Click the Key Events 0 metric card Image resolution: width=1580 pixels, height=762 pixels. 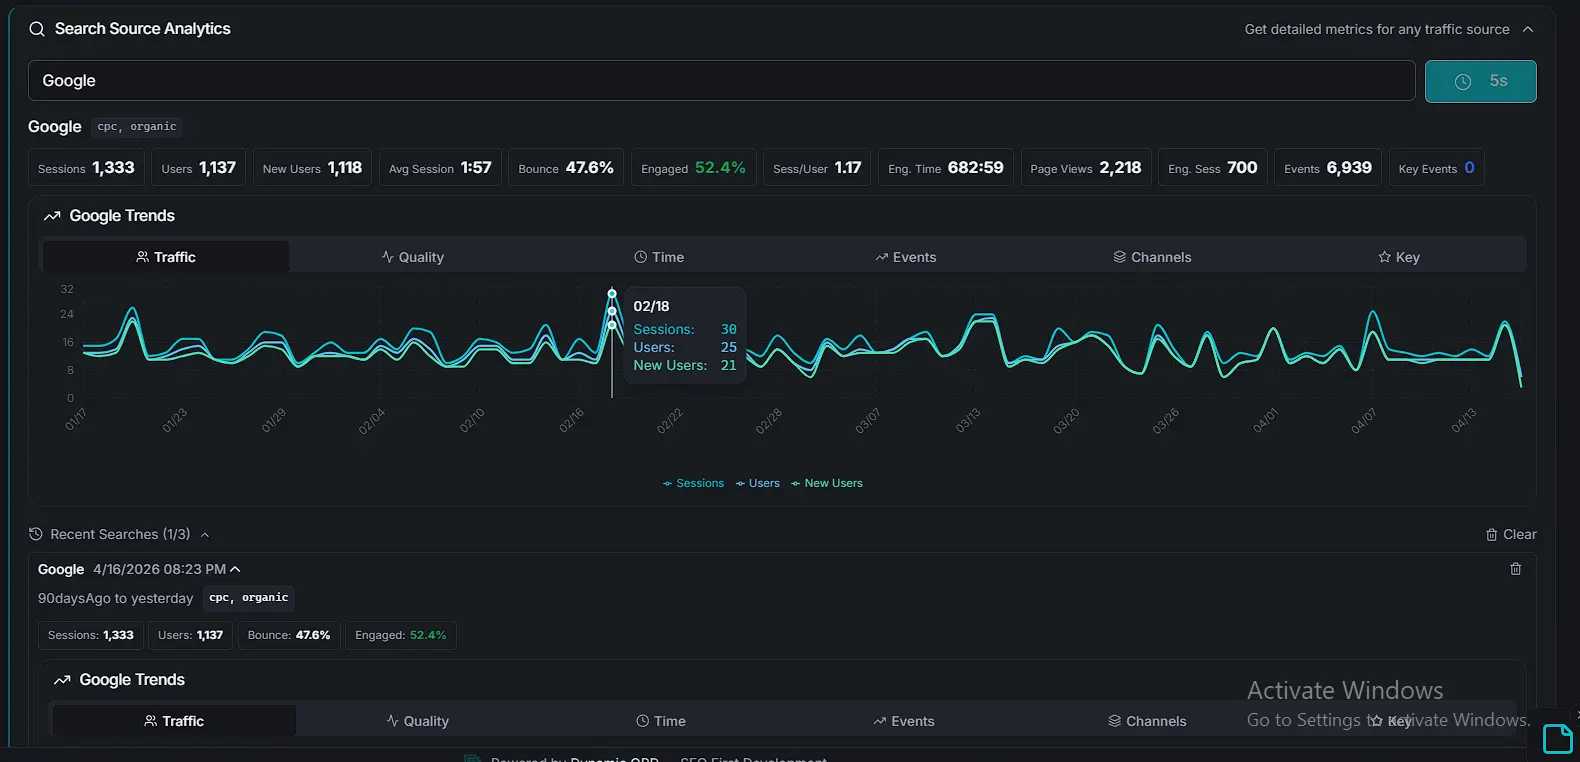point(1436,167)
